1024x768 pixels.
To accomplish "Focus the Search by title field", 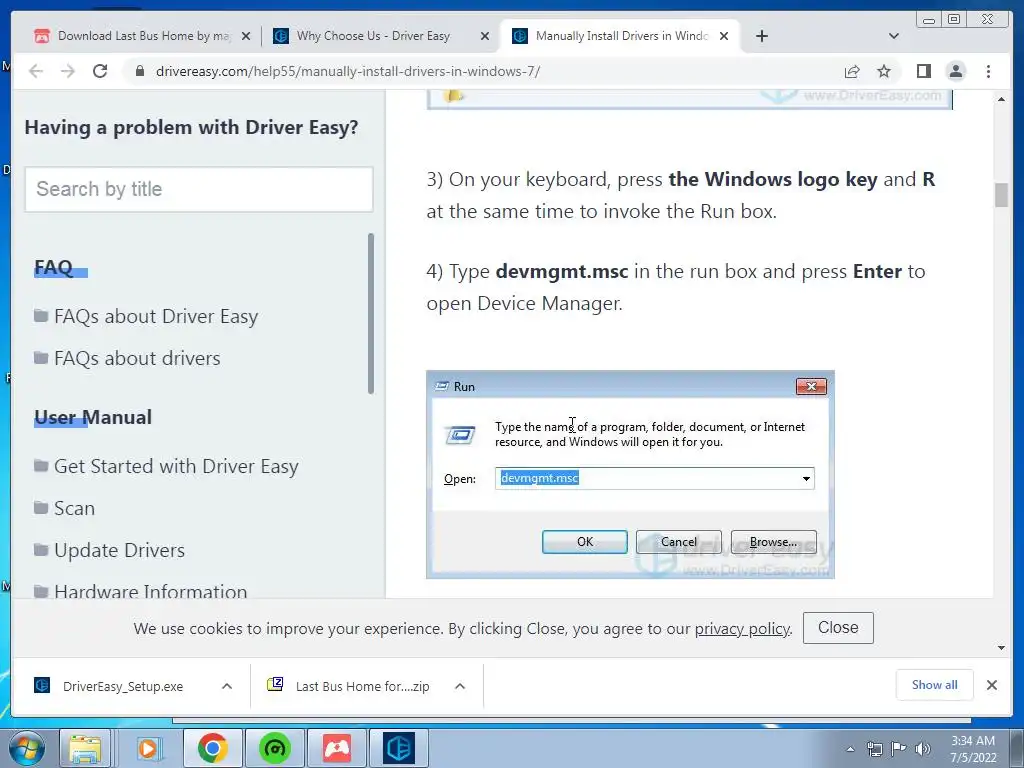I will (199, 189).
